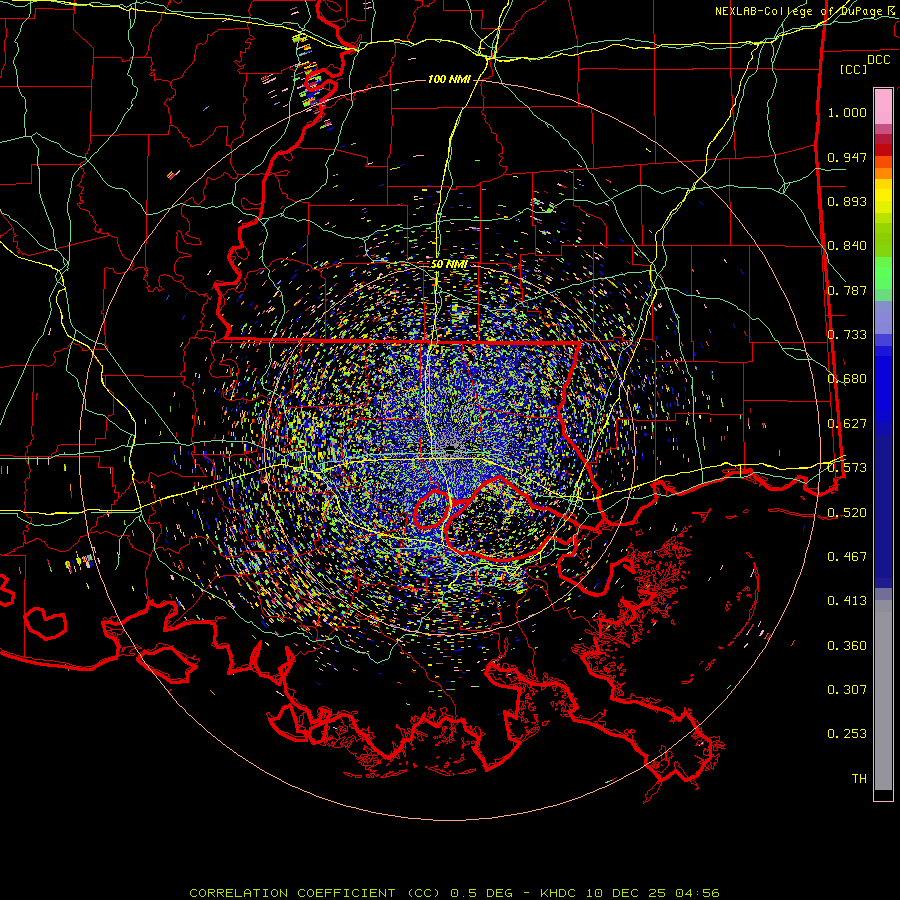Click the DCC product label
Screen dimensions: 900x900
coord(878,60)
